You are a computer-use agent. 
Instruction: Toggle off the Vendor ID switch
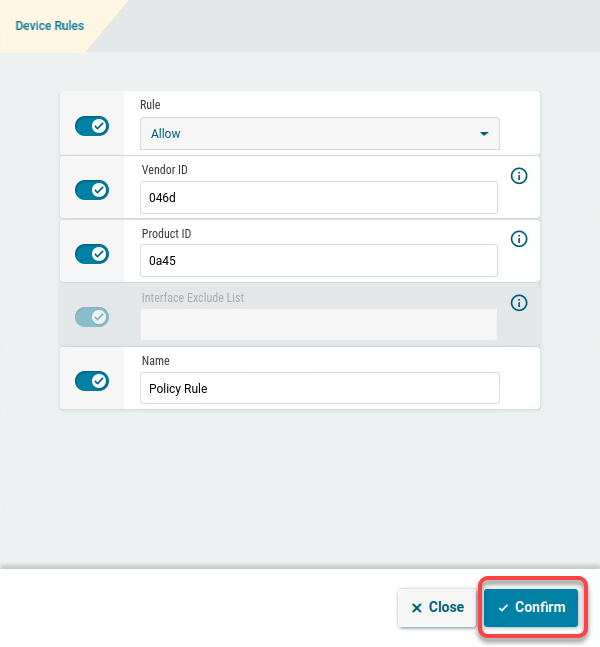pyautogui.click(x=92, y=190)
